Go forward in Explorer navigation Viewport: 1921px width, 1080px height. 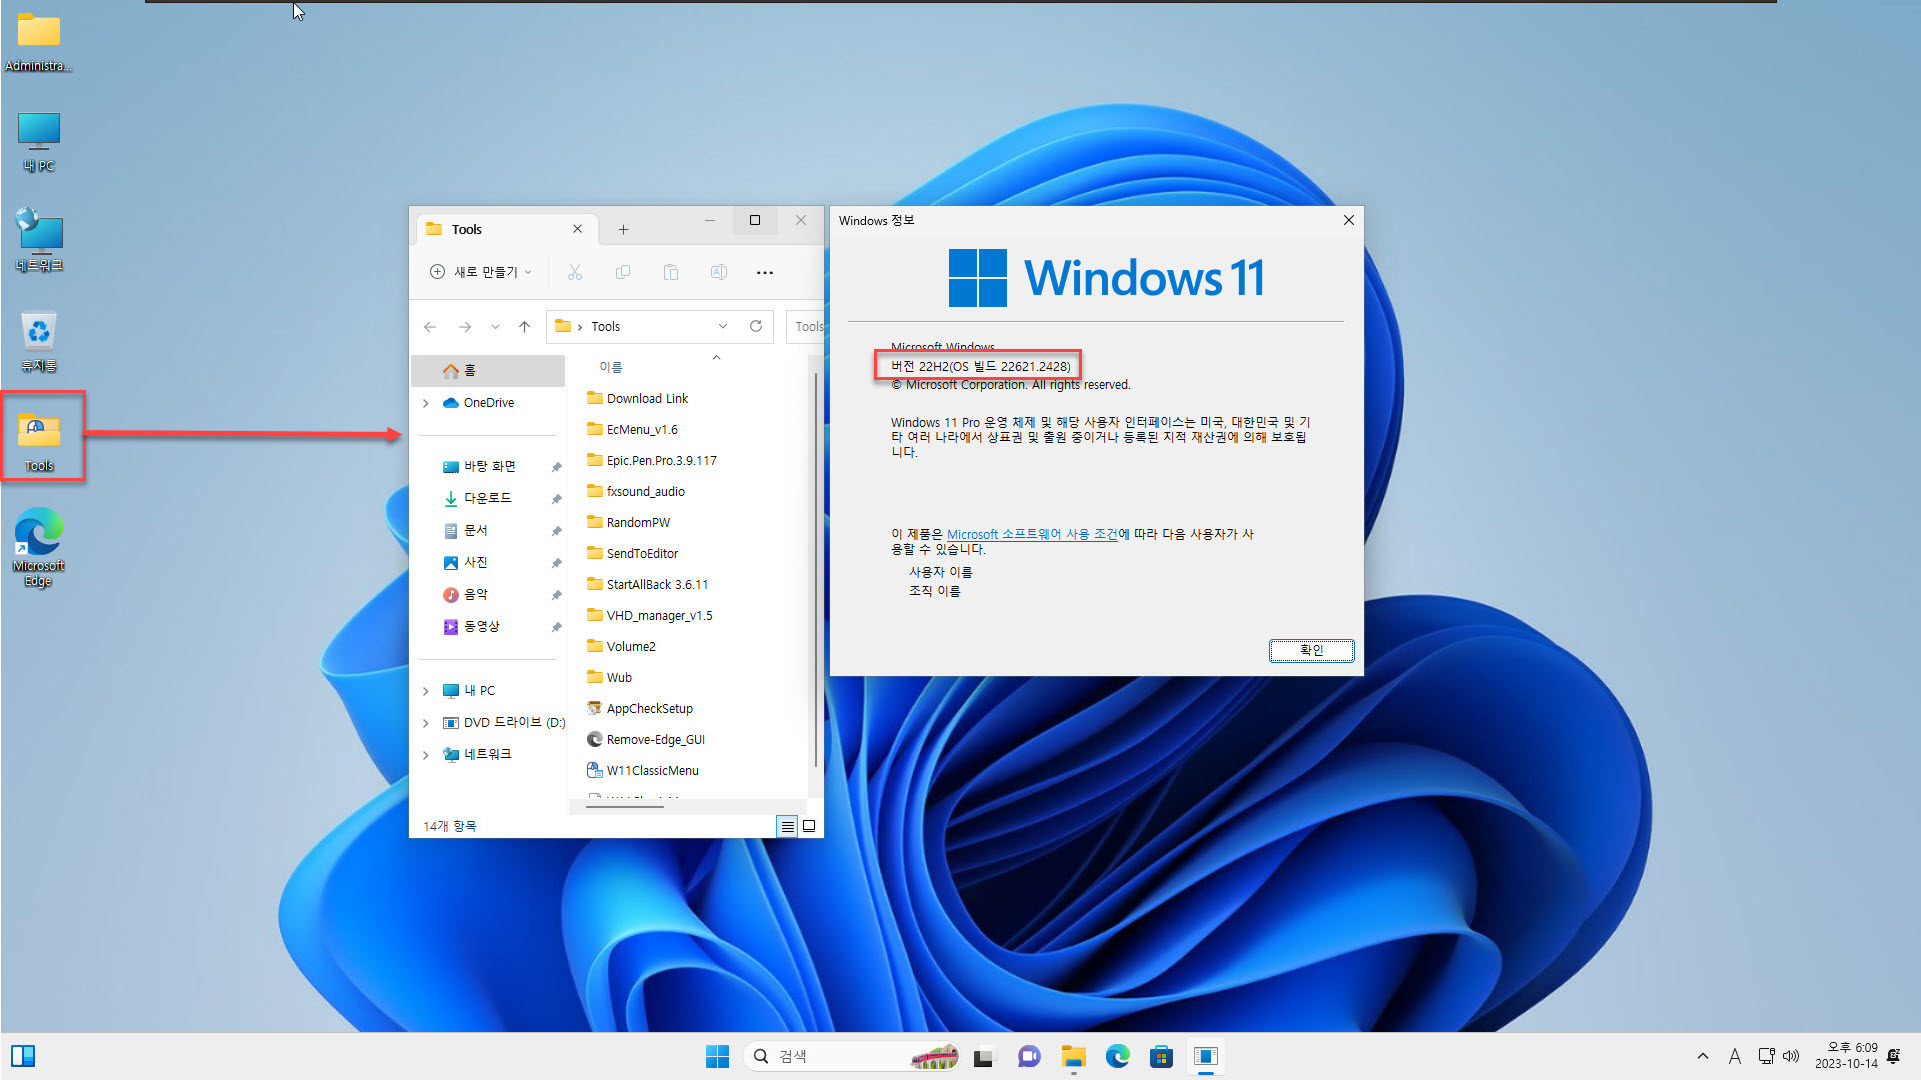point(465,327)
